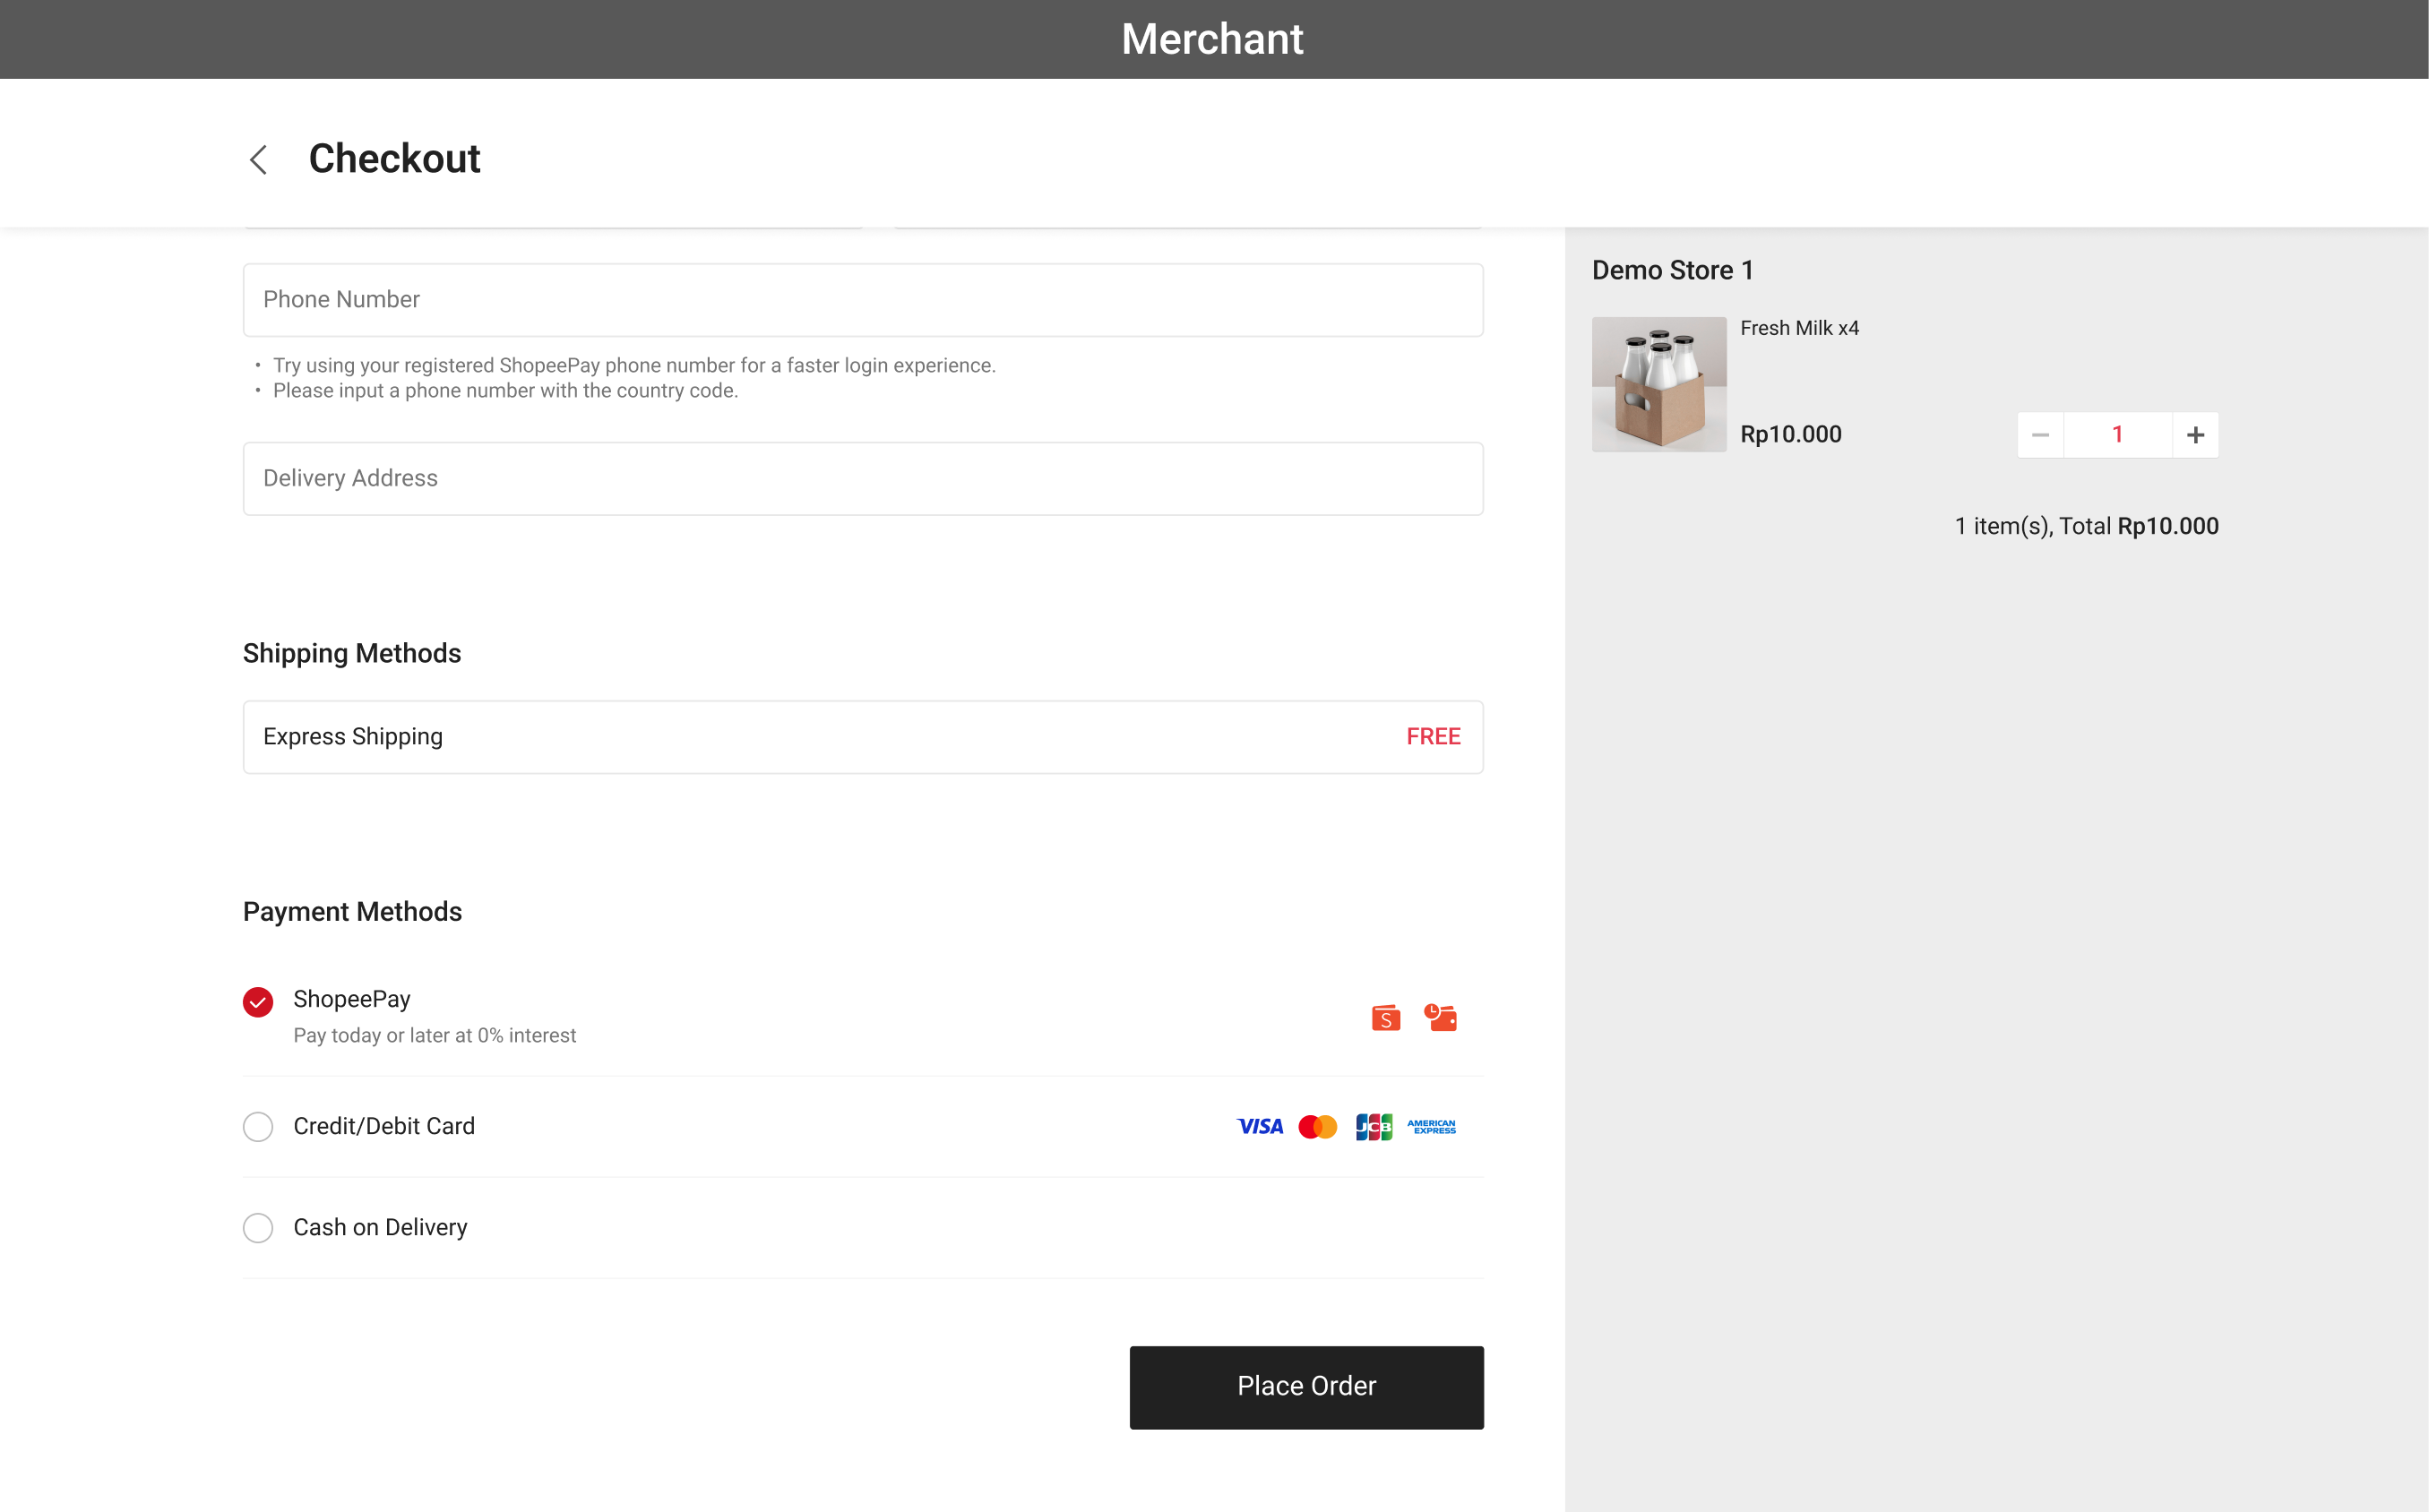Image resolution: width=2429 pixels, height=1512 pixels.
Task: Click the American Express card icon
Action: [x=1433, y=1125]
